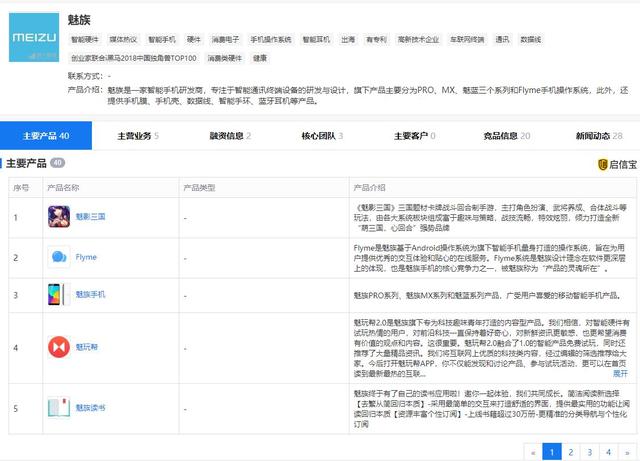Click the 魅族手机 row description text
The width and height of the screenshot is (640, 461).
coord(487,295)
